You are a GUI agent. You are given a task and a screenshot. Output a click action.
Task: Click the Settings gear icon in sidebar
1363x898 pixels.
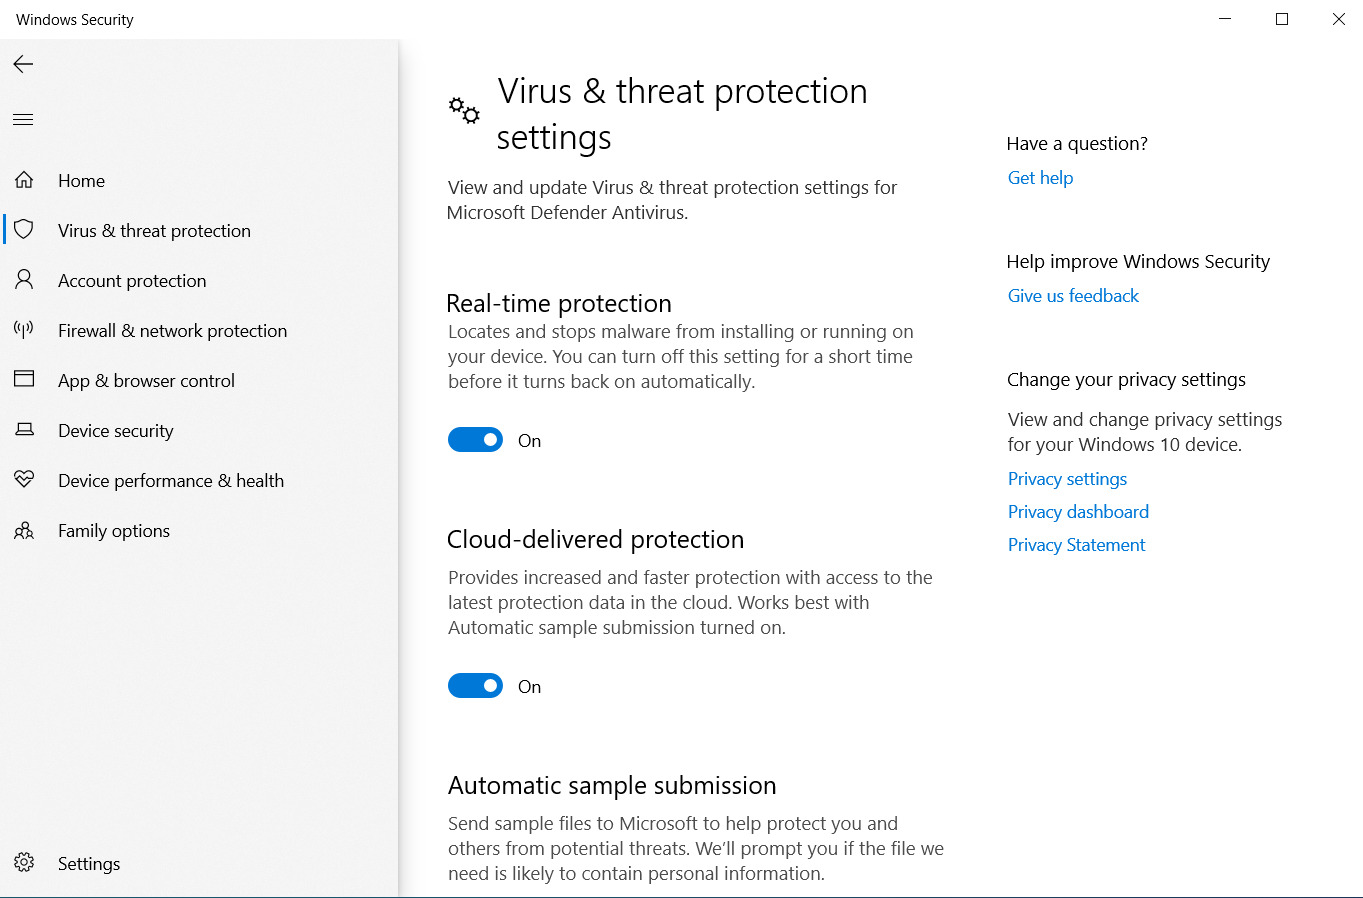(x=24, y=862)
